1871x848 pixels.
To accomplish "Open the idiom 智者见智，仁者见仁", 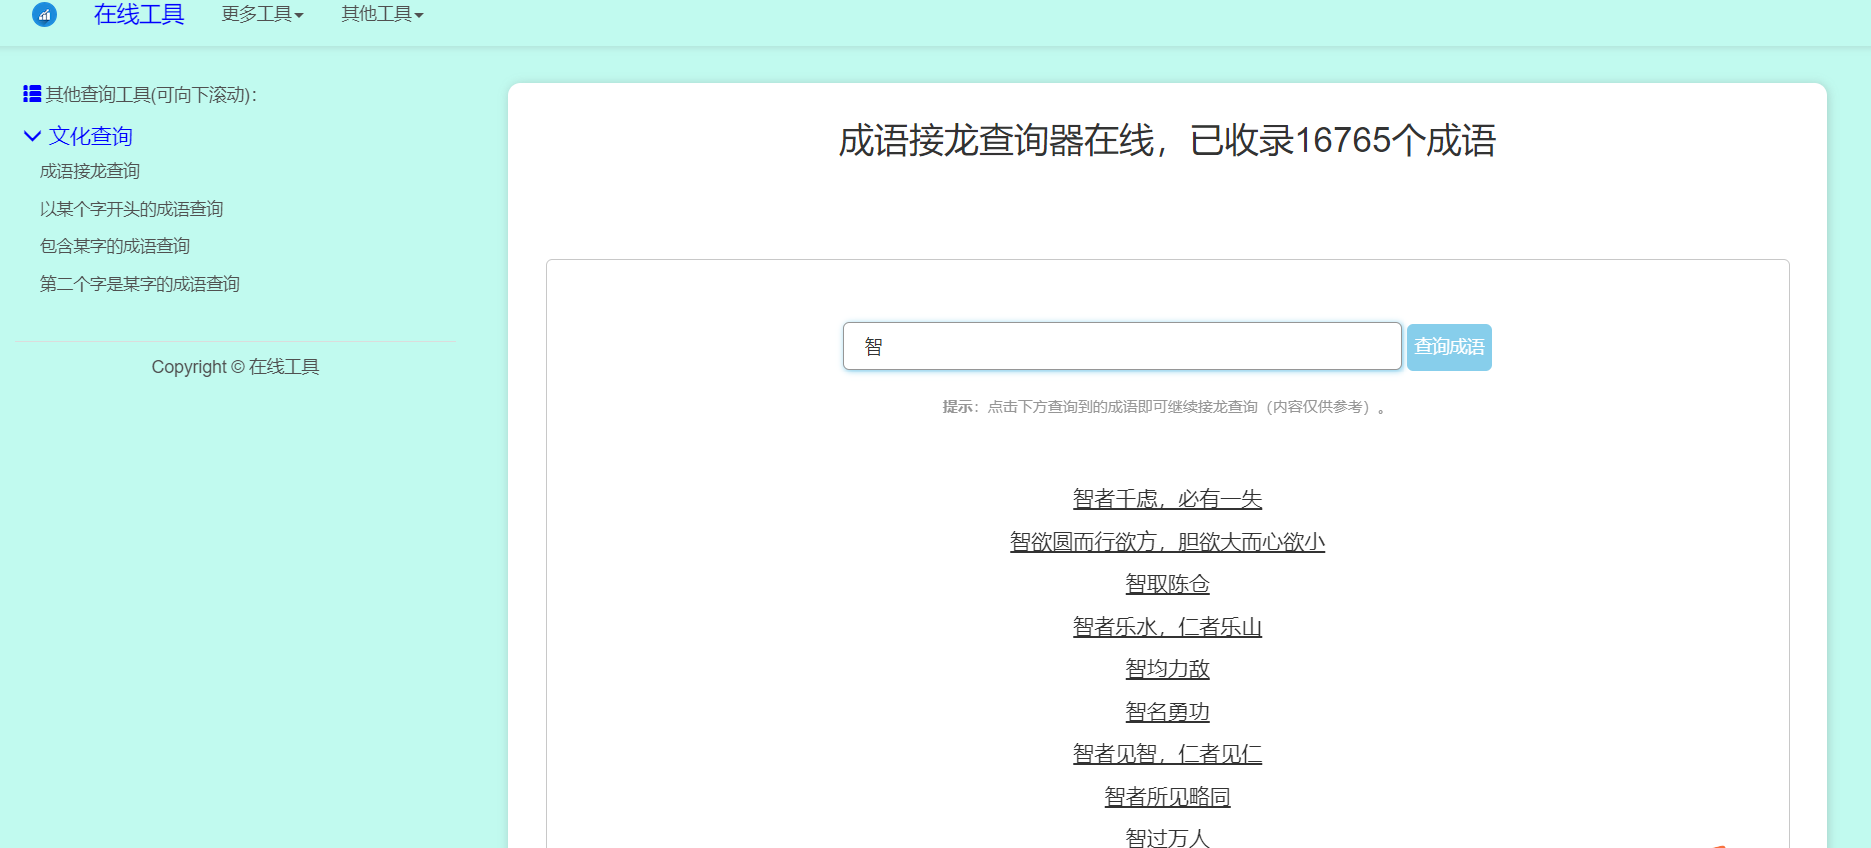I will coord(1167,754).
